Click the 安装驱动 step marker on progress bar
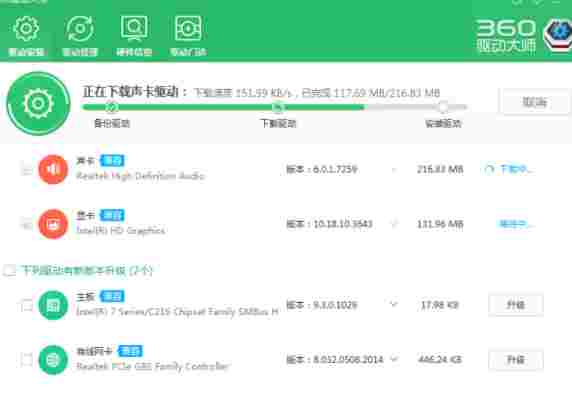 (x=443, y=107)
